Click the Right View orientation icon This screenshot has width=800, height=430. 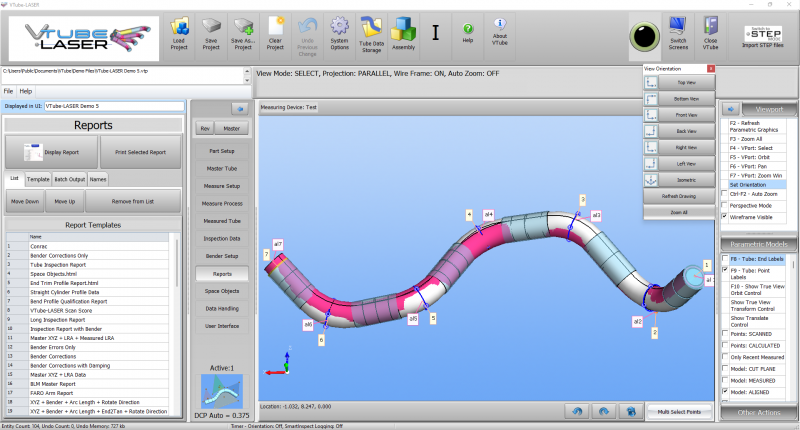click(651, 147)
